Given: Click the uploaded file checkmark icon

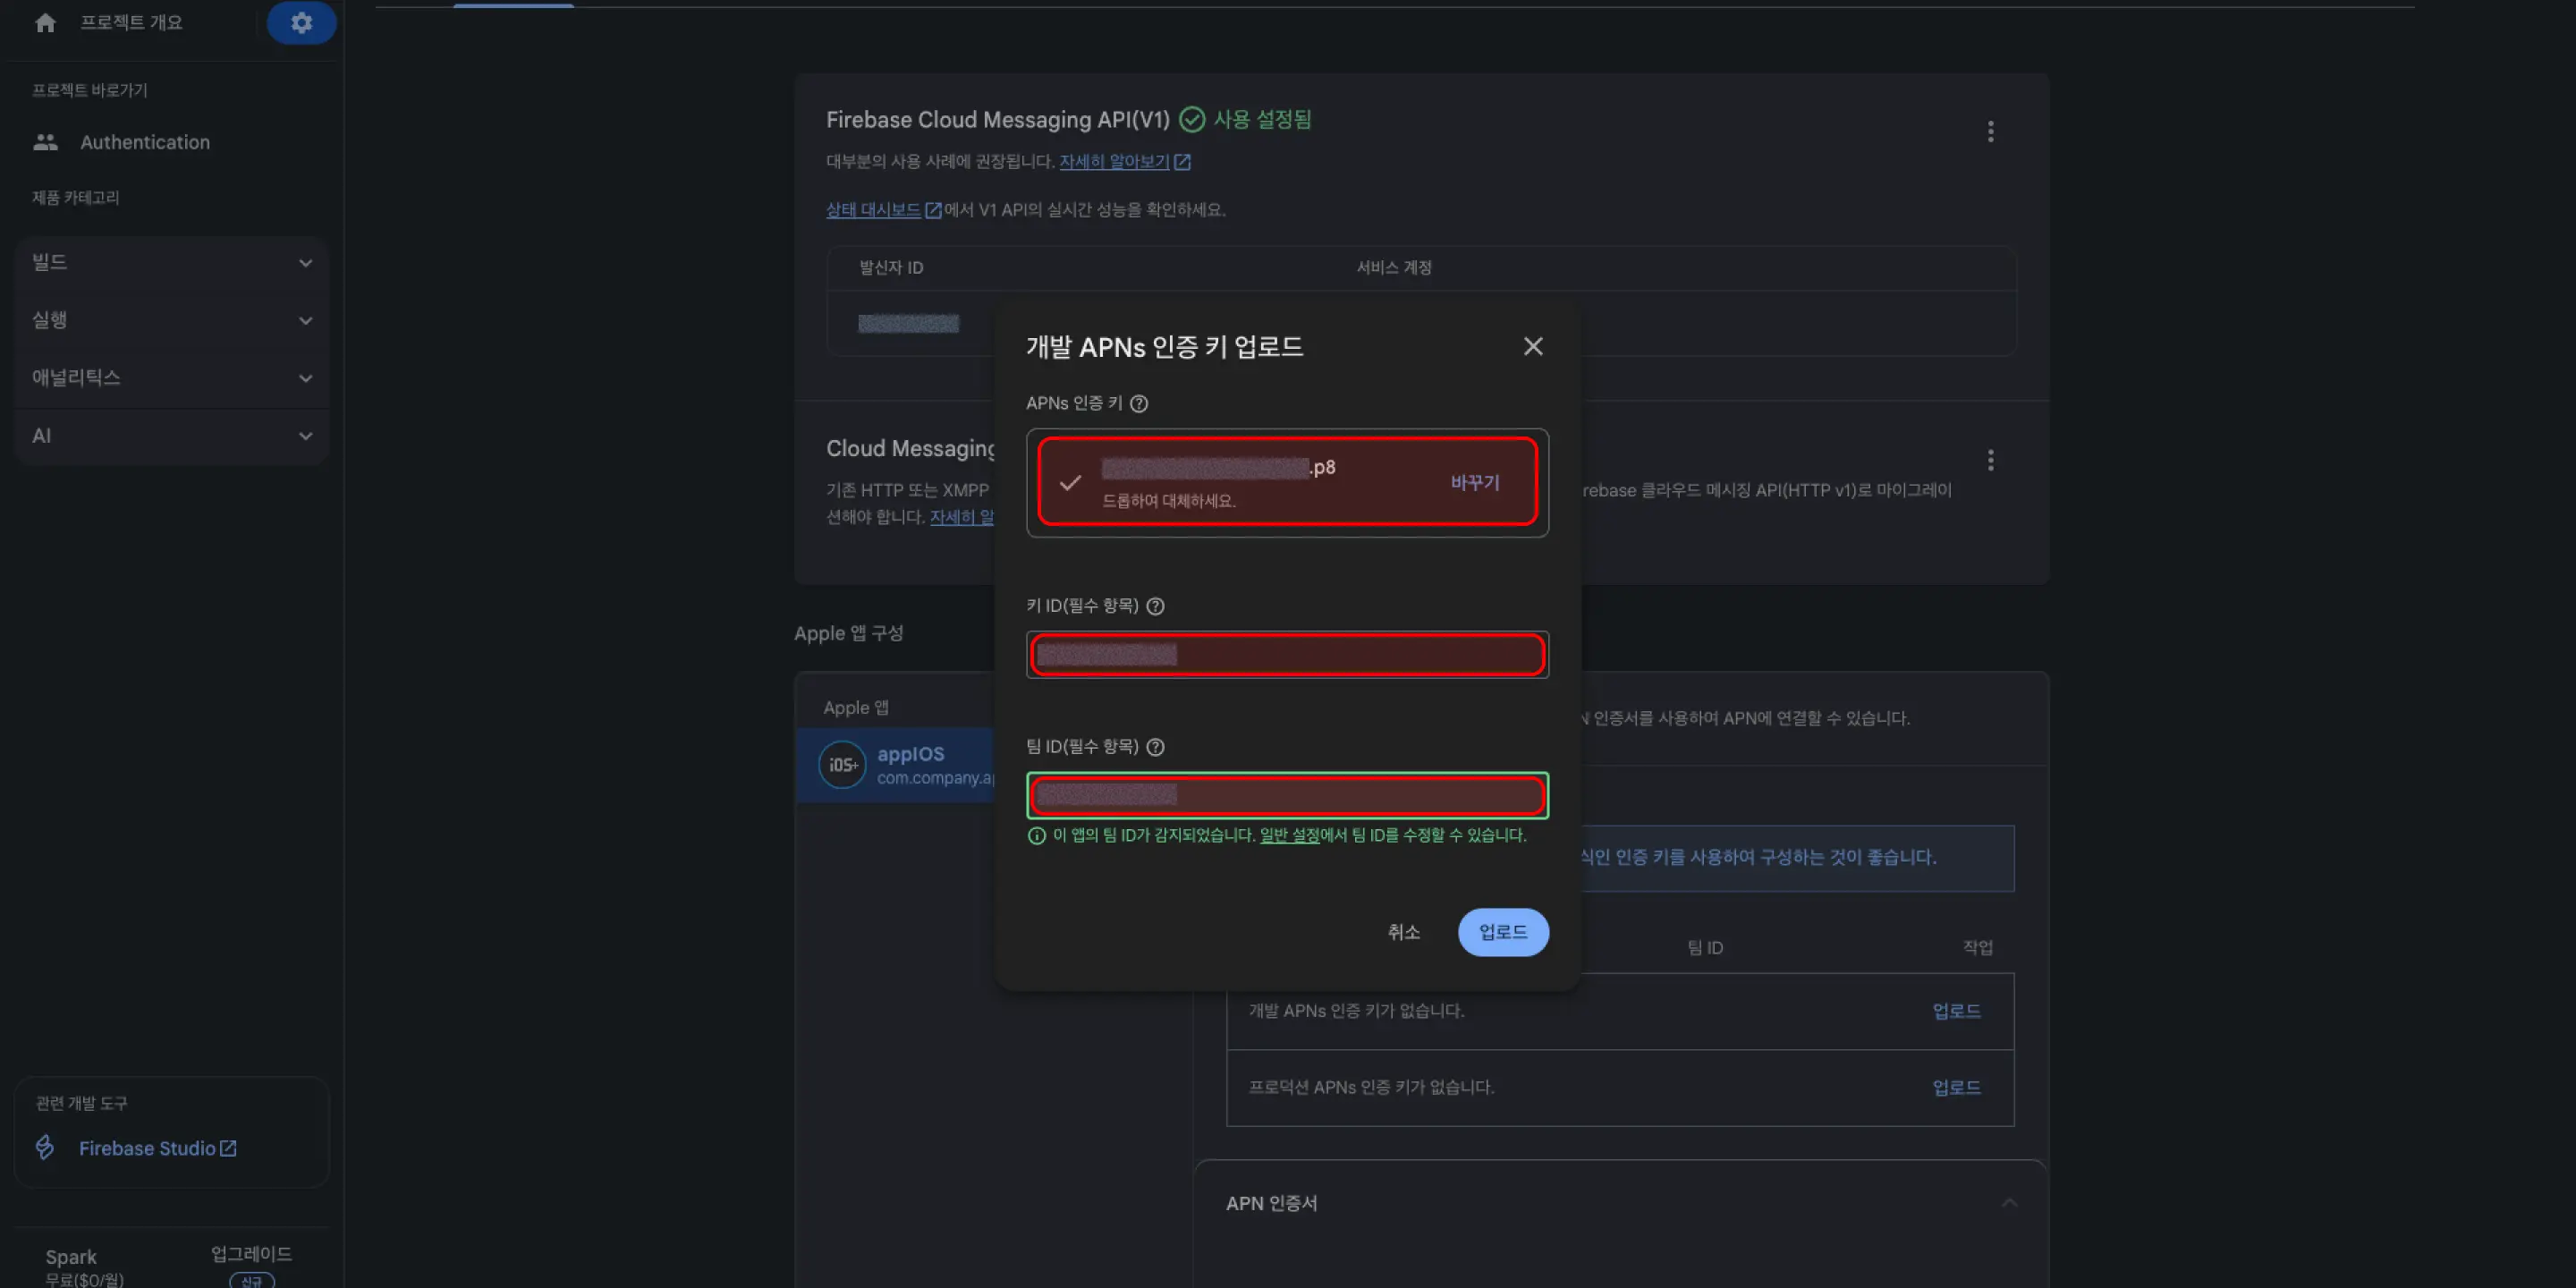Looking at the screenshot, I should (x=1070, y=483).
